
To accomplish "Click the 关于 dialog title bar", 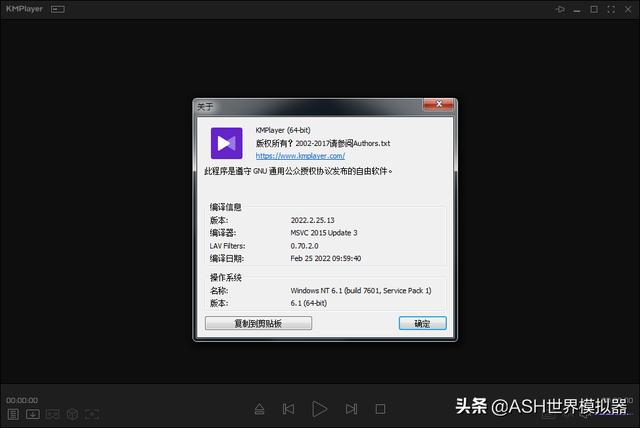I will pyautogui.click(x=309, y=107).
